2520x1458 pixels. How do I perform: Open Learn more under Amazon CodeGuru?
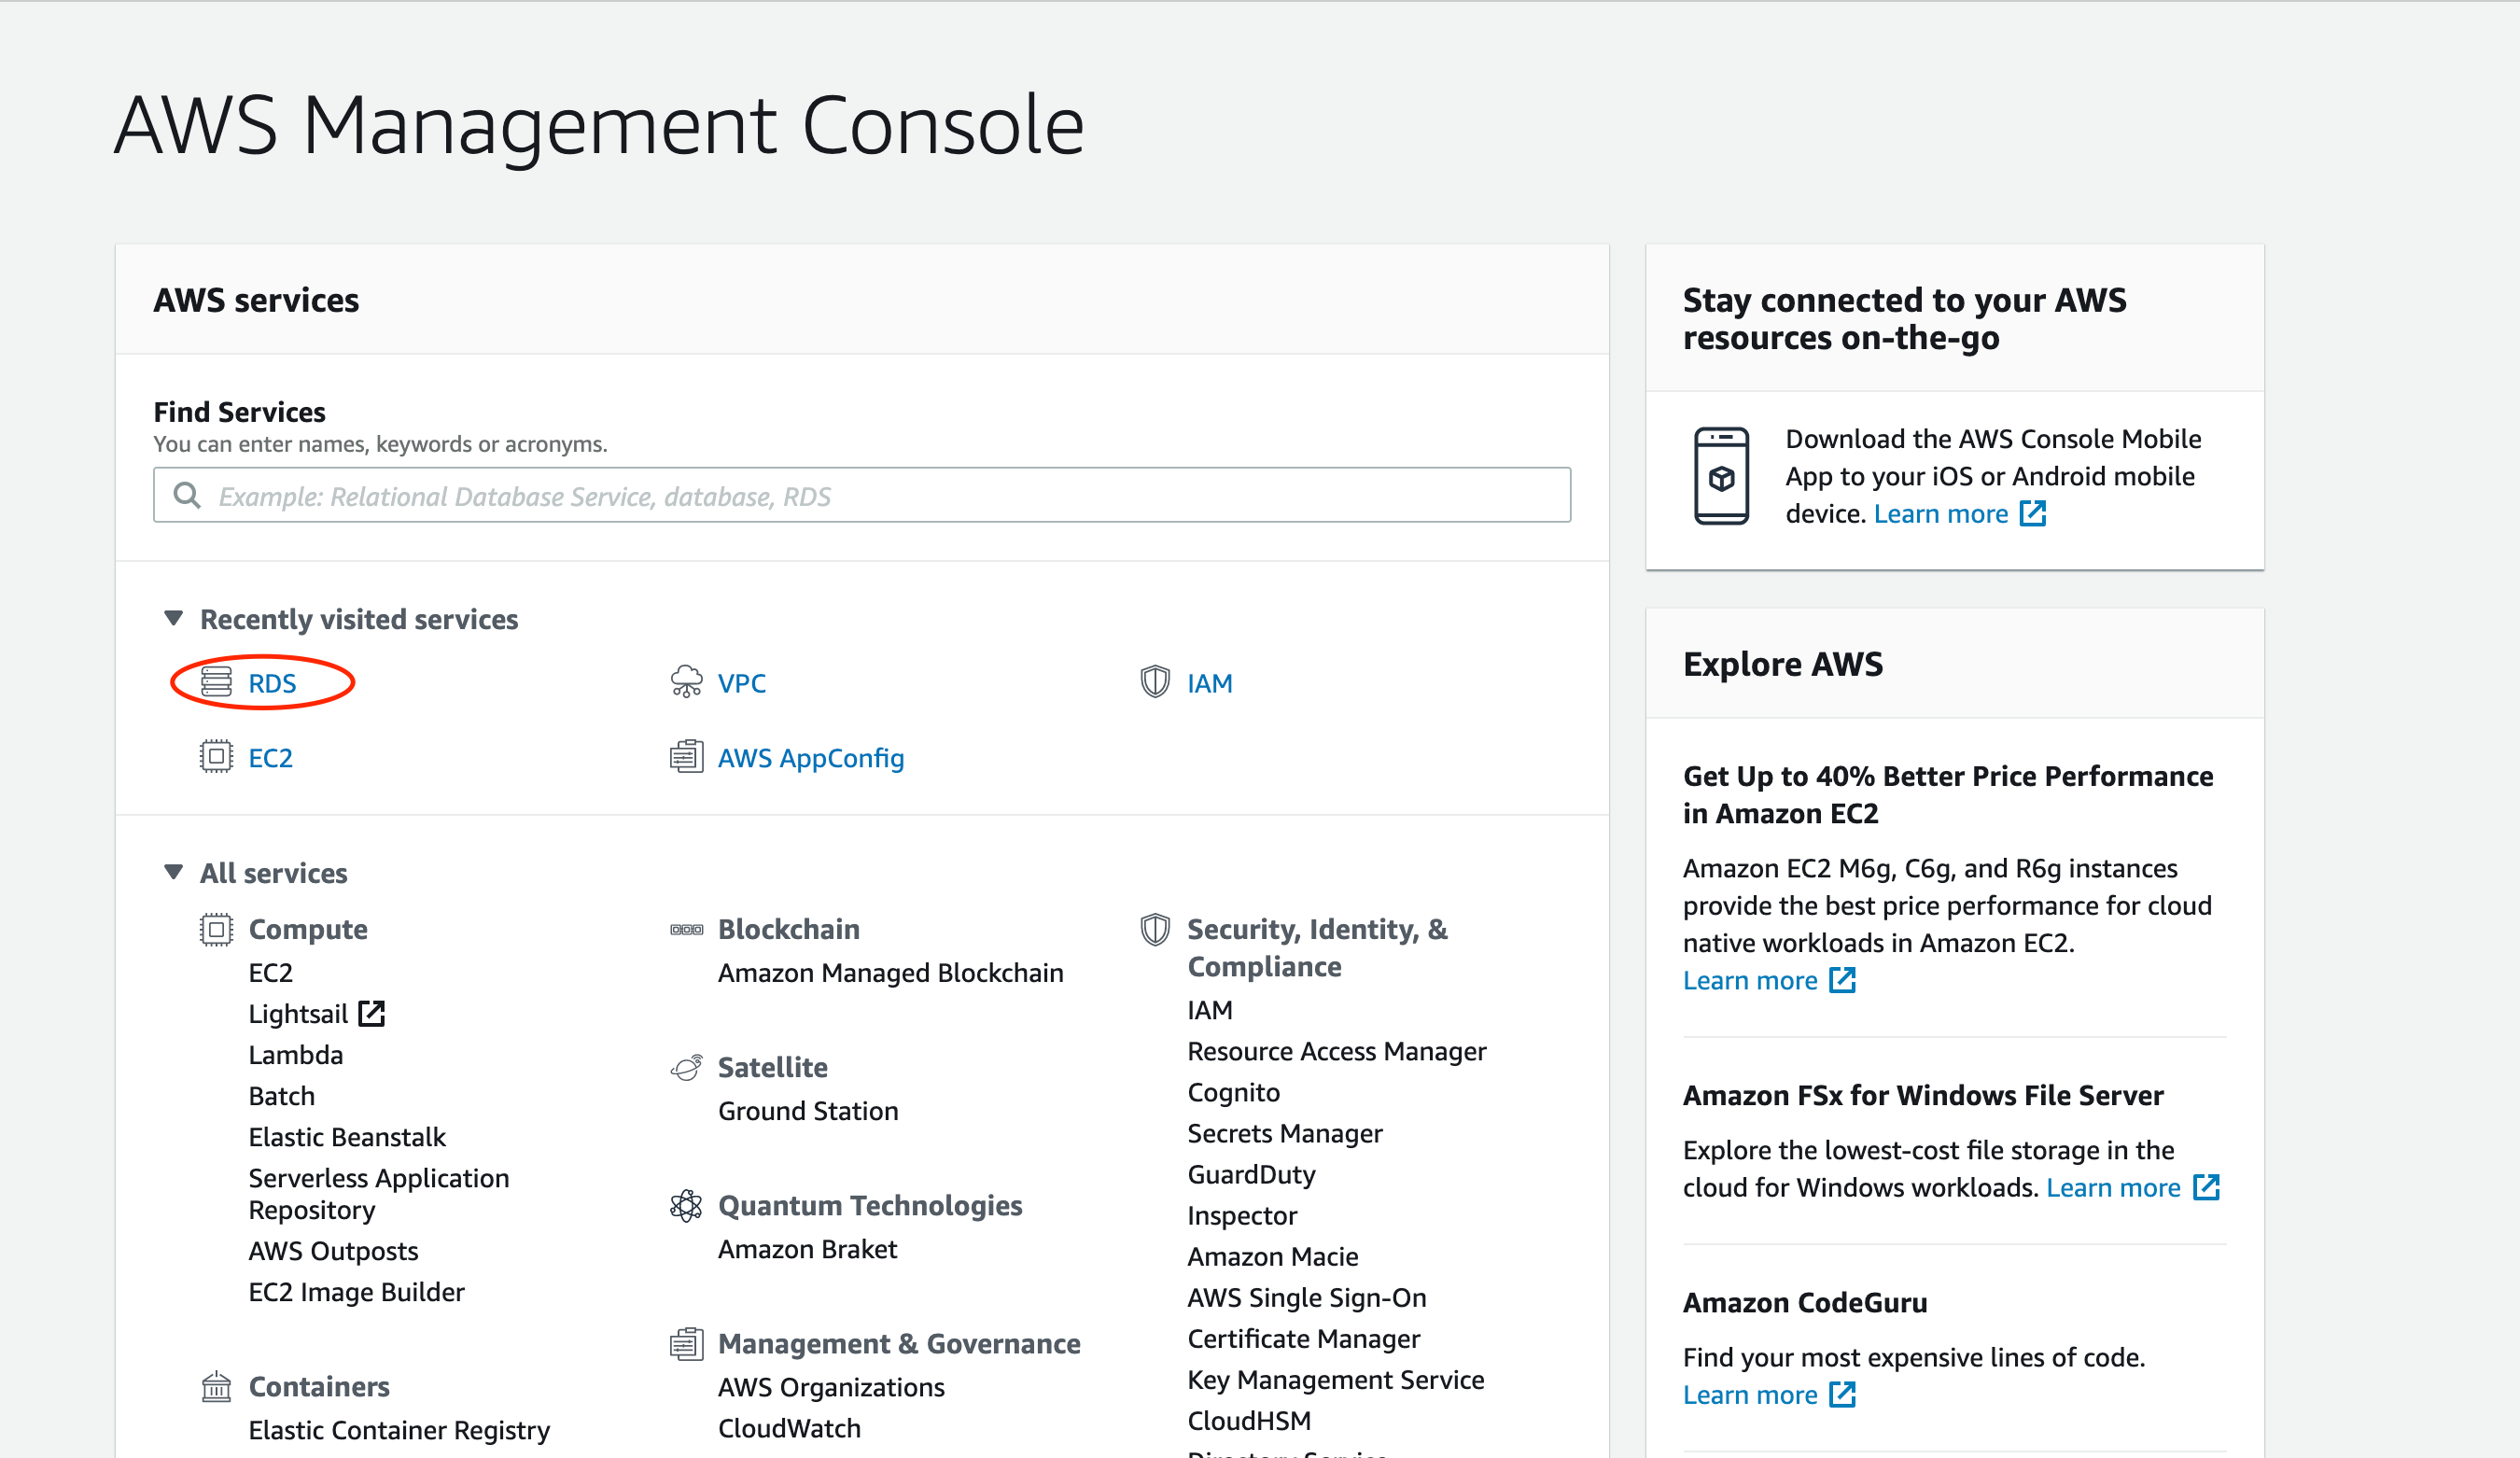tap(1750, 1395)
